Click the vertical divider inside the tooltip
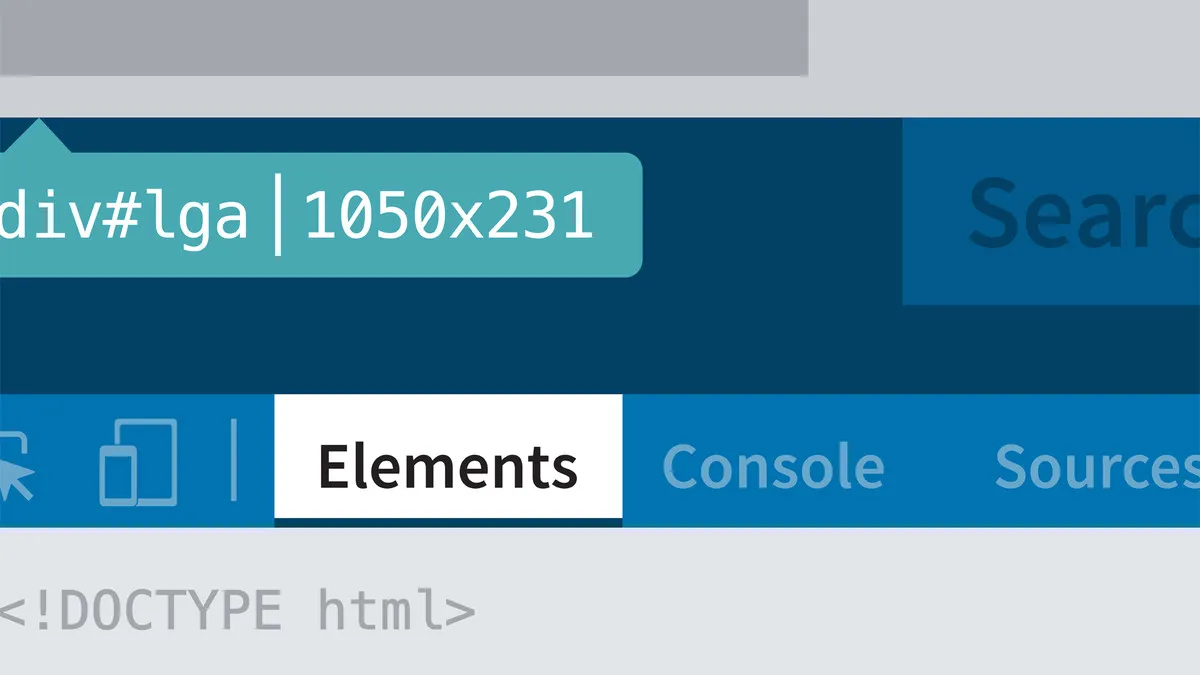Image resolution: width=1200 pixels, height=675 pixels. click(277, 215)
